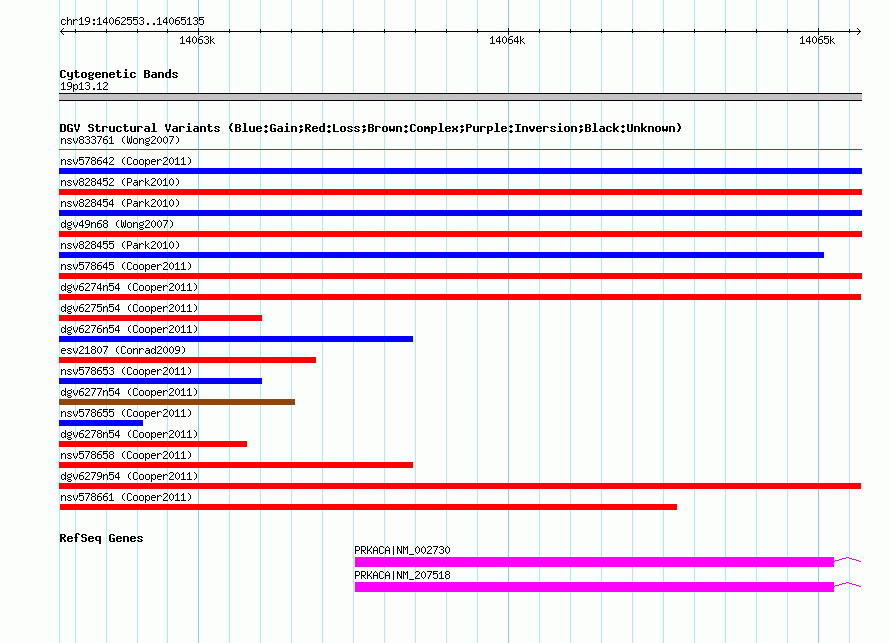This screenshot has width=890, height=643.
Task: Select the short dgv6275n54 red loss bar
Action: [161, 318]
